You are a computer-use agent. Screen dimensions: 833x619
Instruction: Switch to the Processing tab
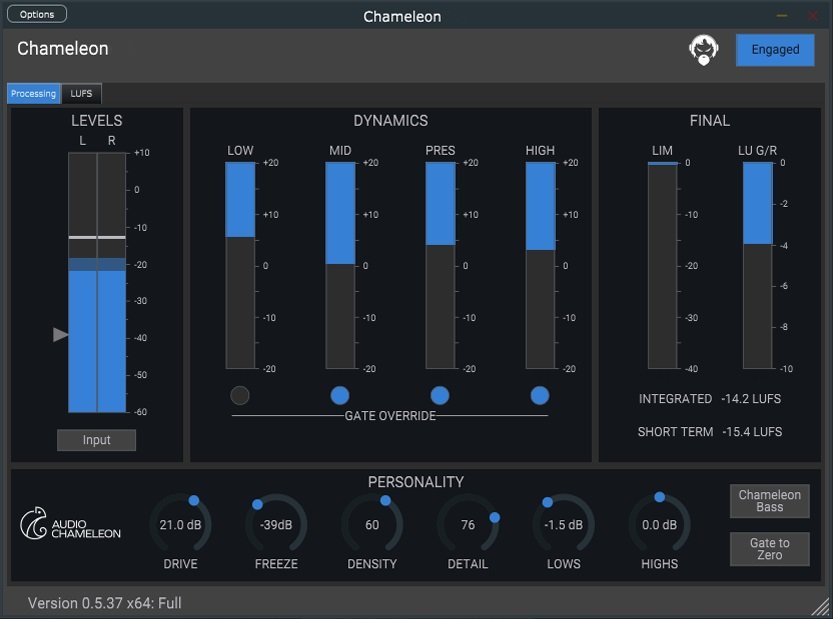pyautogui.click(x=33, y=94)
